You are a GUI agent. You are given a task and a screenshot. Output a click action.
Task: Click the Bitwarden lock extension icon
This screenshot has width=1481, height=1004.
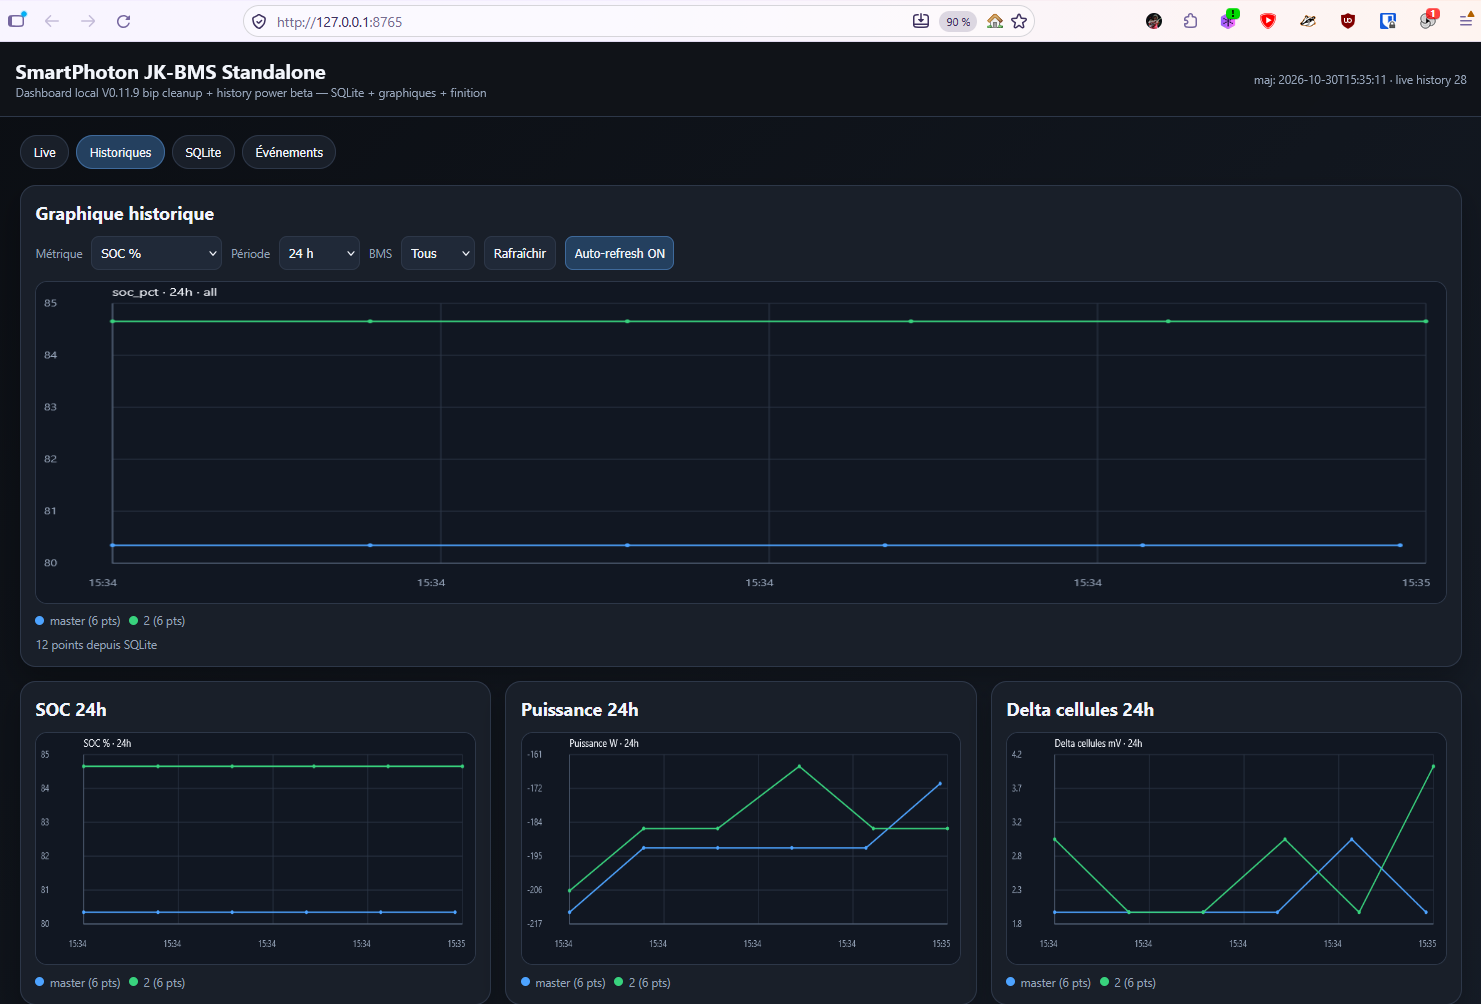[x=1388, y=21]
